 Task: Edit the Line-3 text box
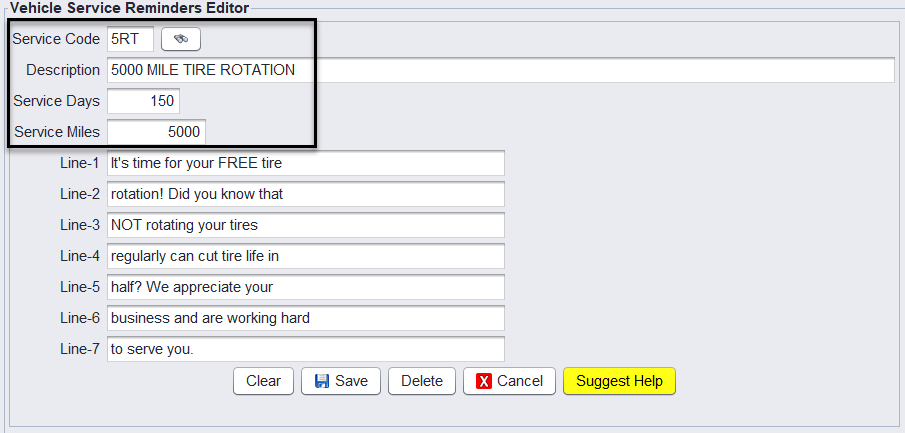coord(305,225)
